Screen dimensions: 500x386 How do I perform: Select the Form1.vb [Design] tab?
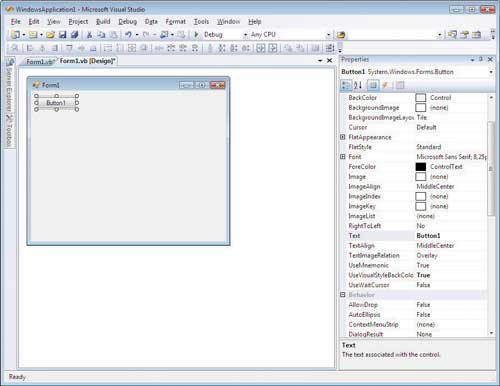click(x=87, y=61)
